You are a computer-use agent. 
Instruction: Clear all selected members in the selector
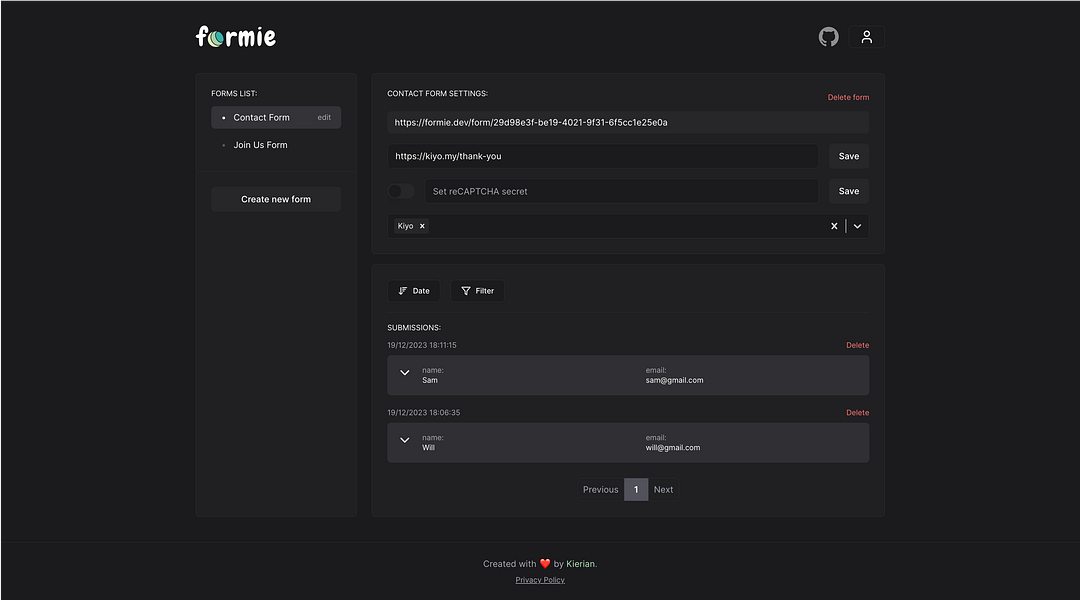[x=834, y=226]
